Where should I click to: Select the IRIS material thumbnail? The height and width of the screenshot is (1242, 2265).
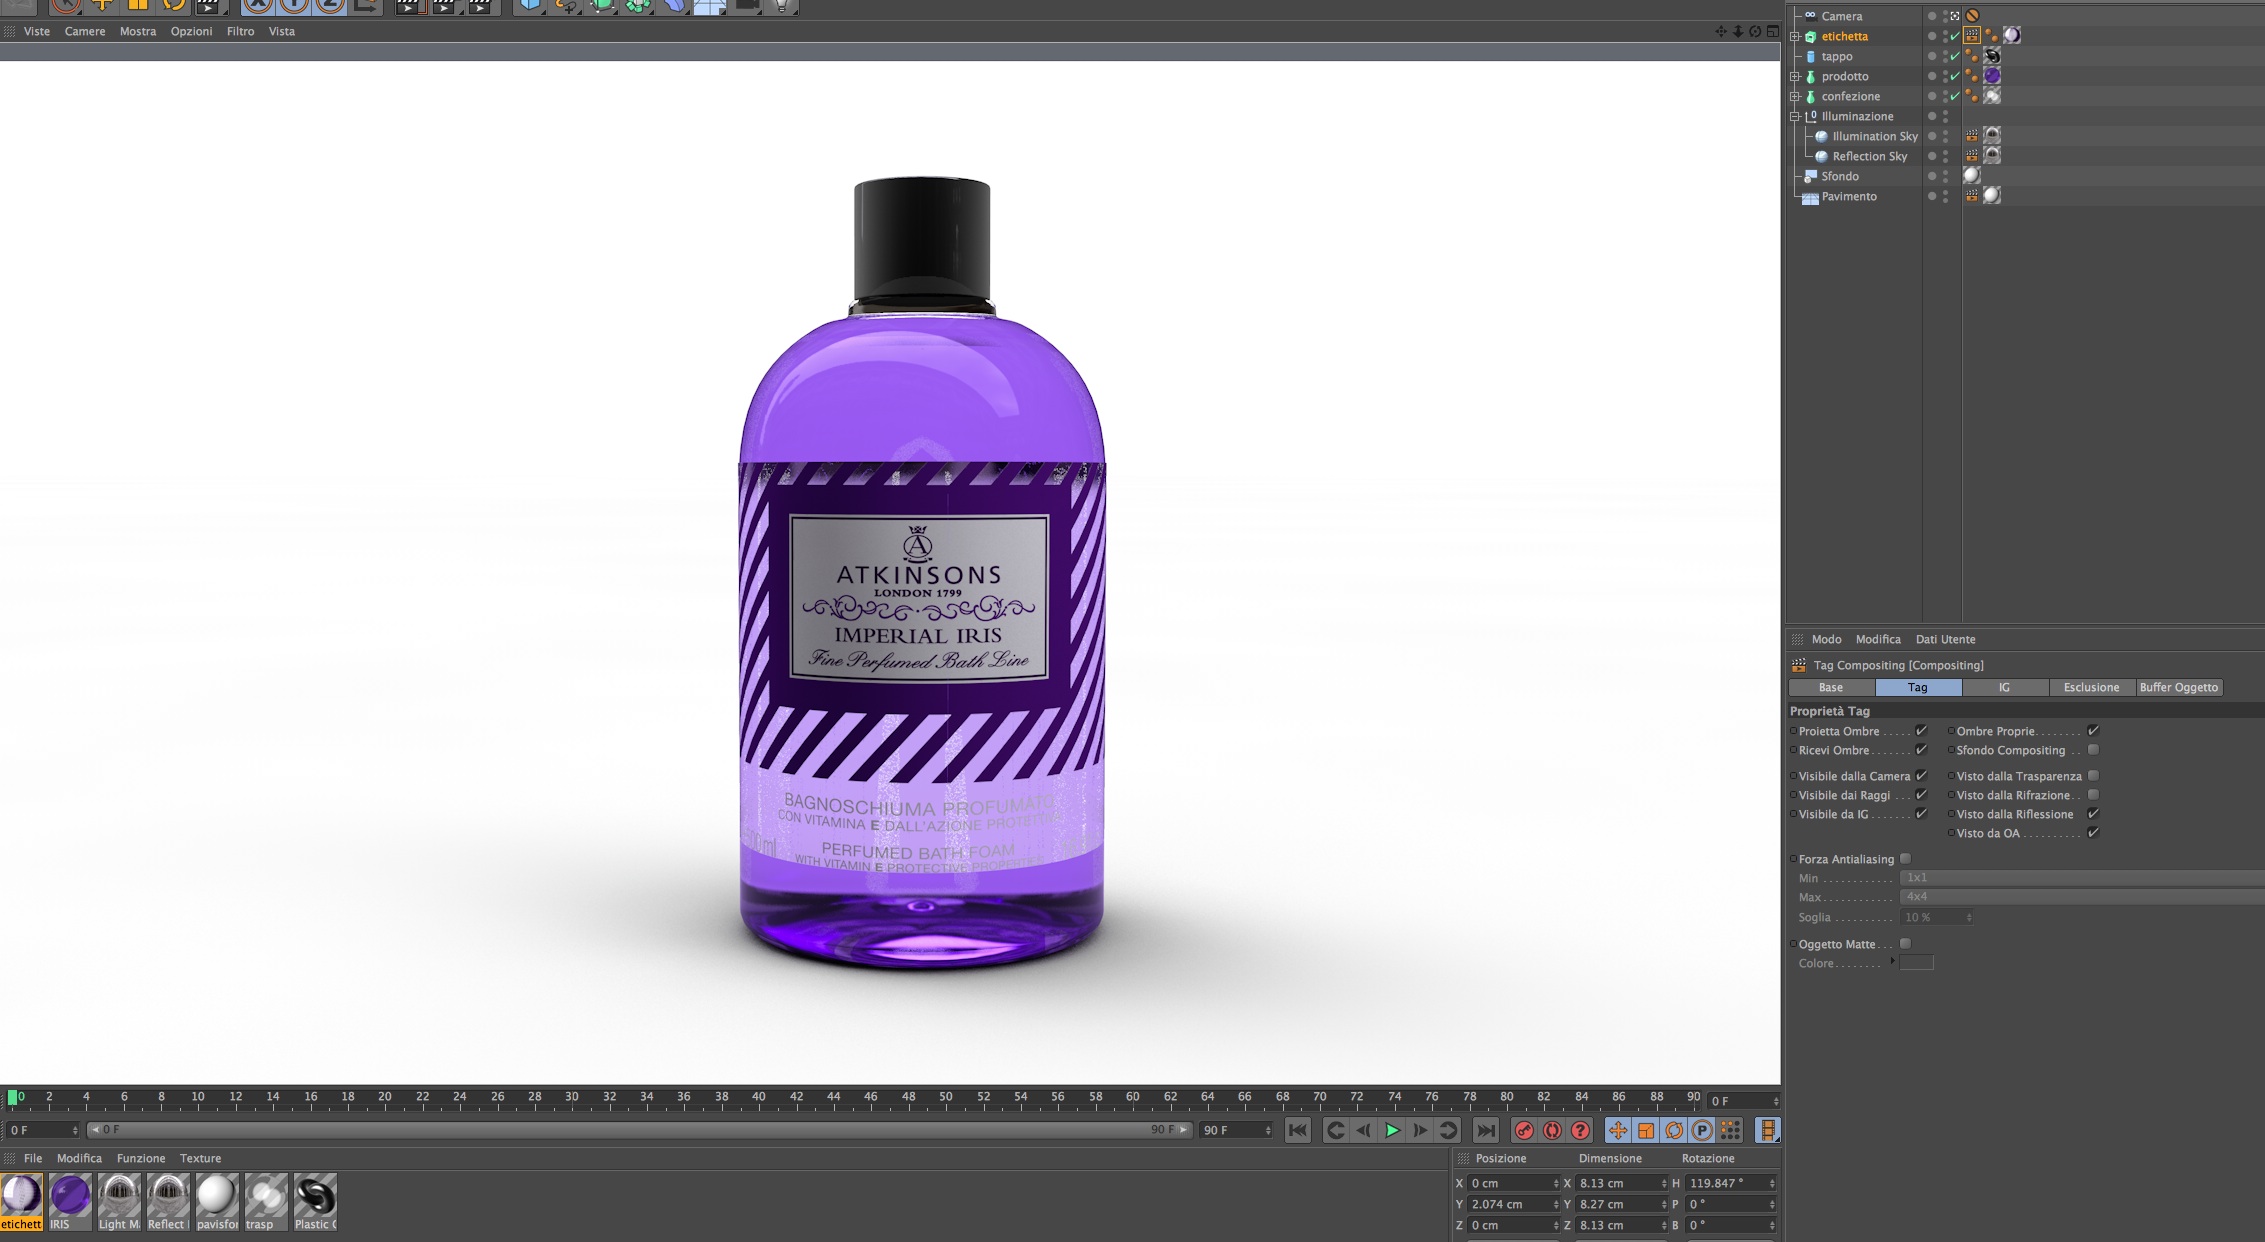70,1197
